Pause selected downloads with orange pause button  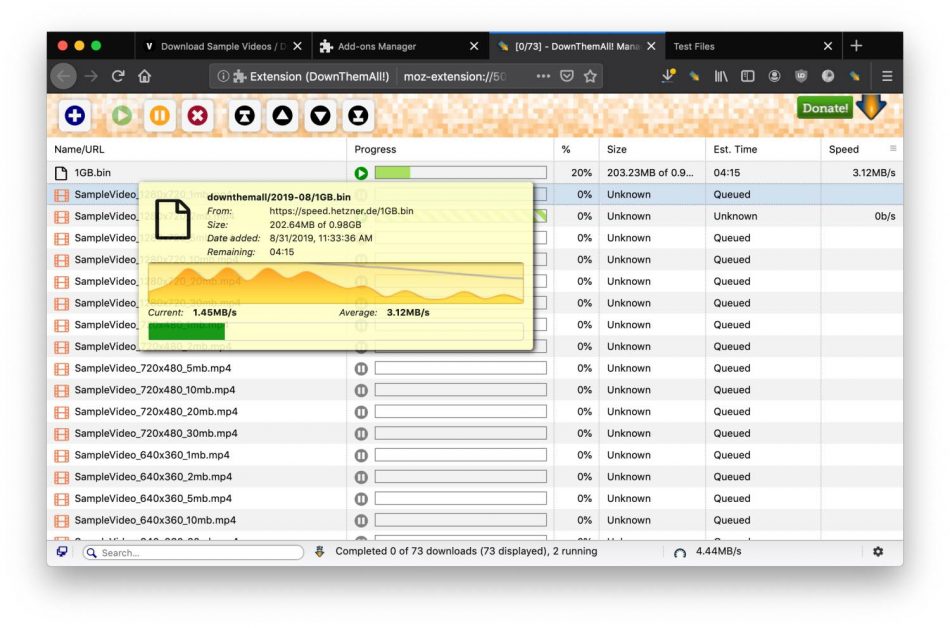point(159,116)
